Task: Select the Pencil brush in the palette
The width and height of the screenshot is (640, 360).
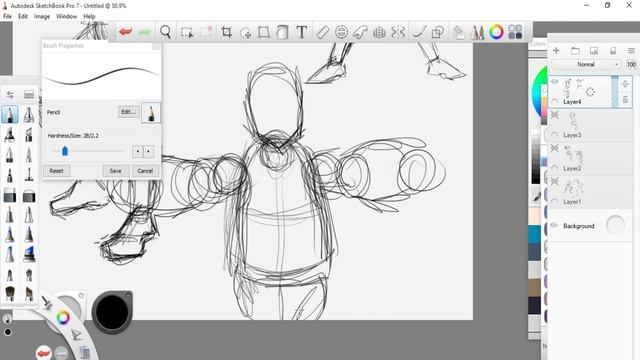Action: click(10, 114)
